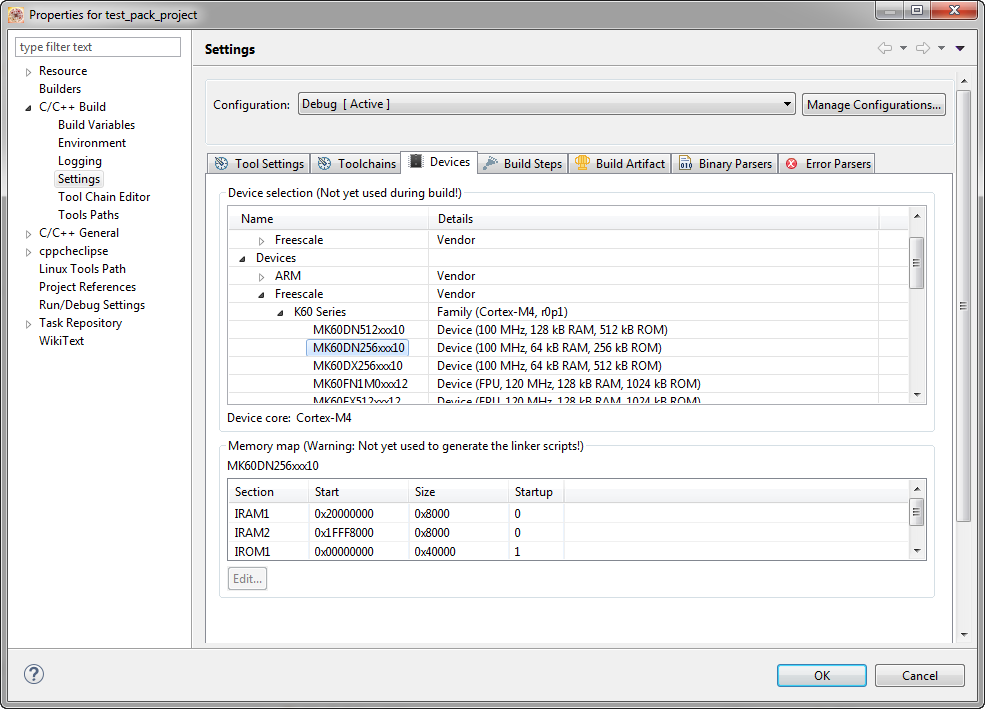
Task: Open the view menu triangle icon
Action: (x=960, y=48)
